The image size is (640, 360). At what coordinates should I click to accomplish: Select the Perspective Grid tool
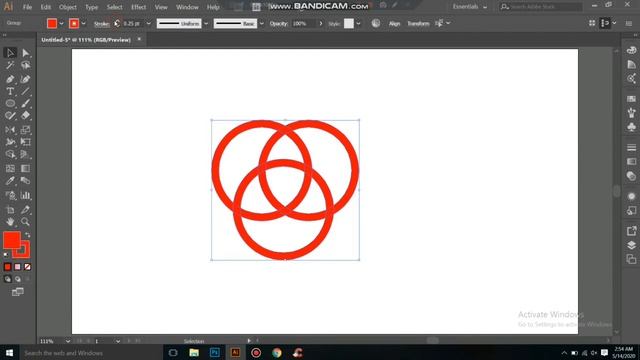[25, 154]
